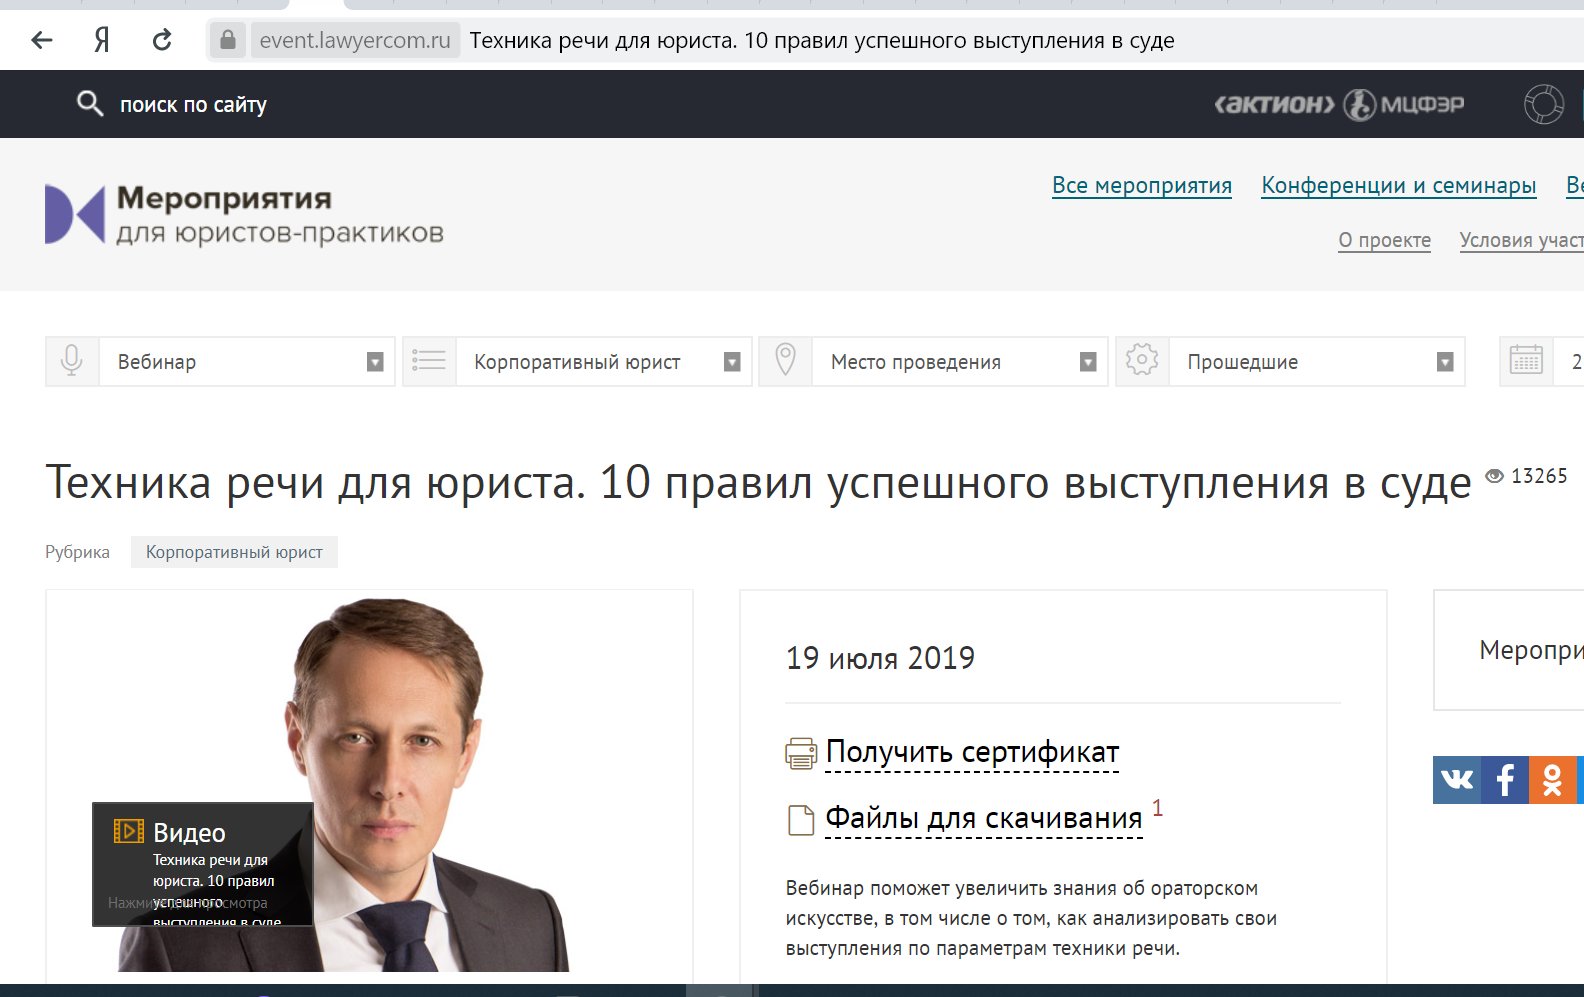The image size is (1584, 997).
Task: Click the list rubric icon
Action: (x=429, y=361)
